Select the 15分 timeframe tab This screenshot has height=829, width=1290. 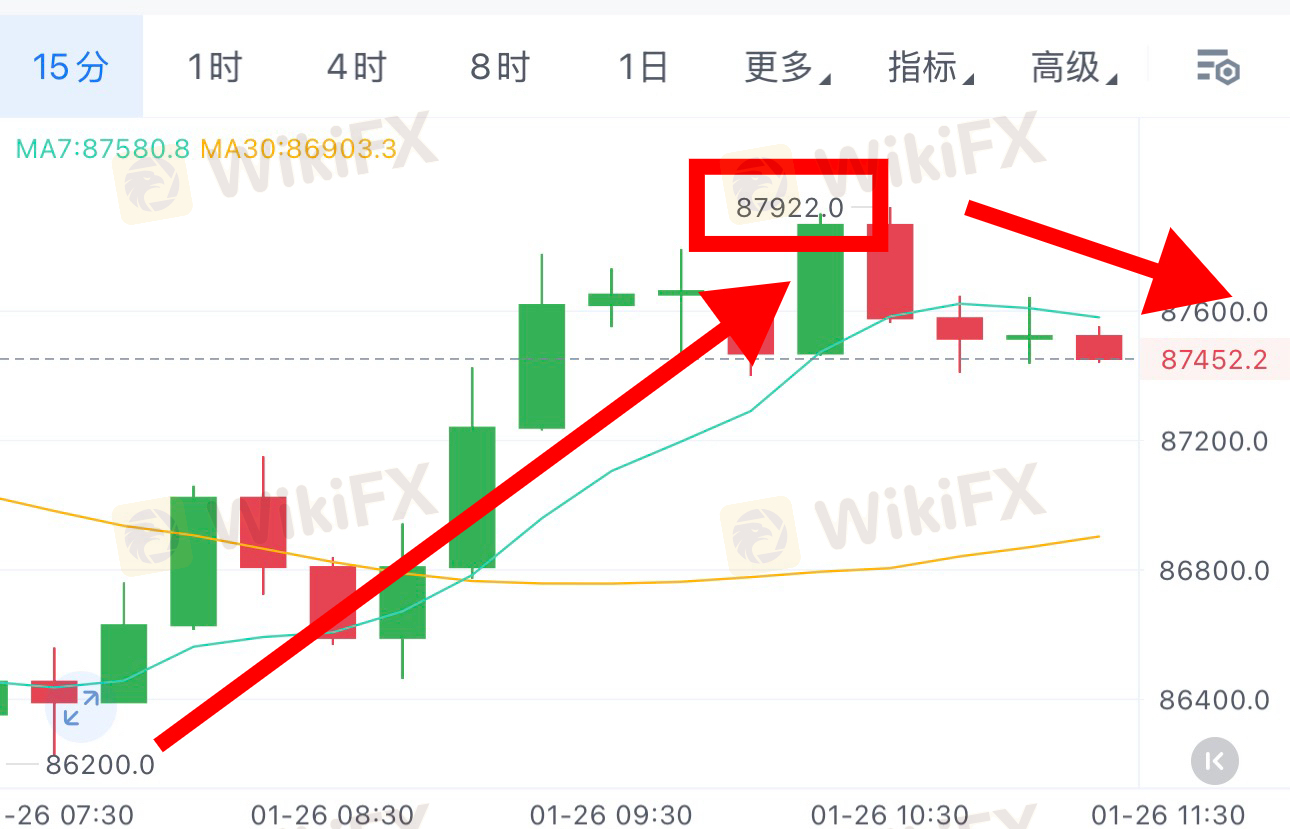pyautogui.click(x=70, y=68)
